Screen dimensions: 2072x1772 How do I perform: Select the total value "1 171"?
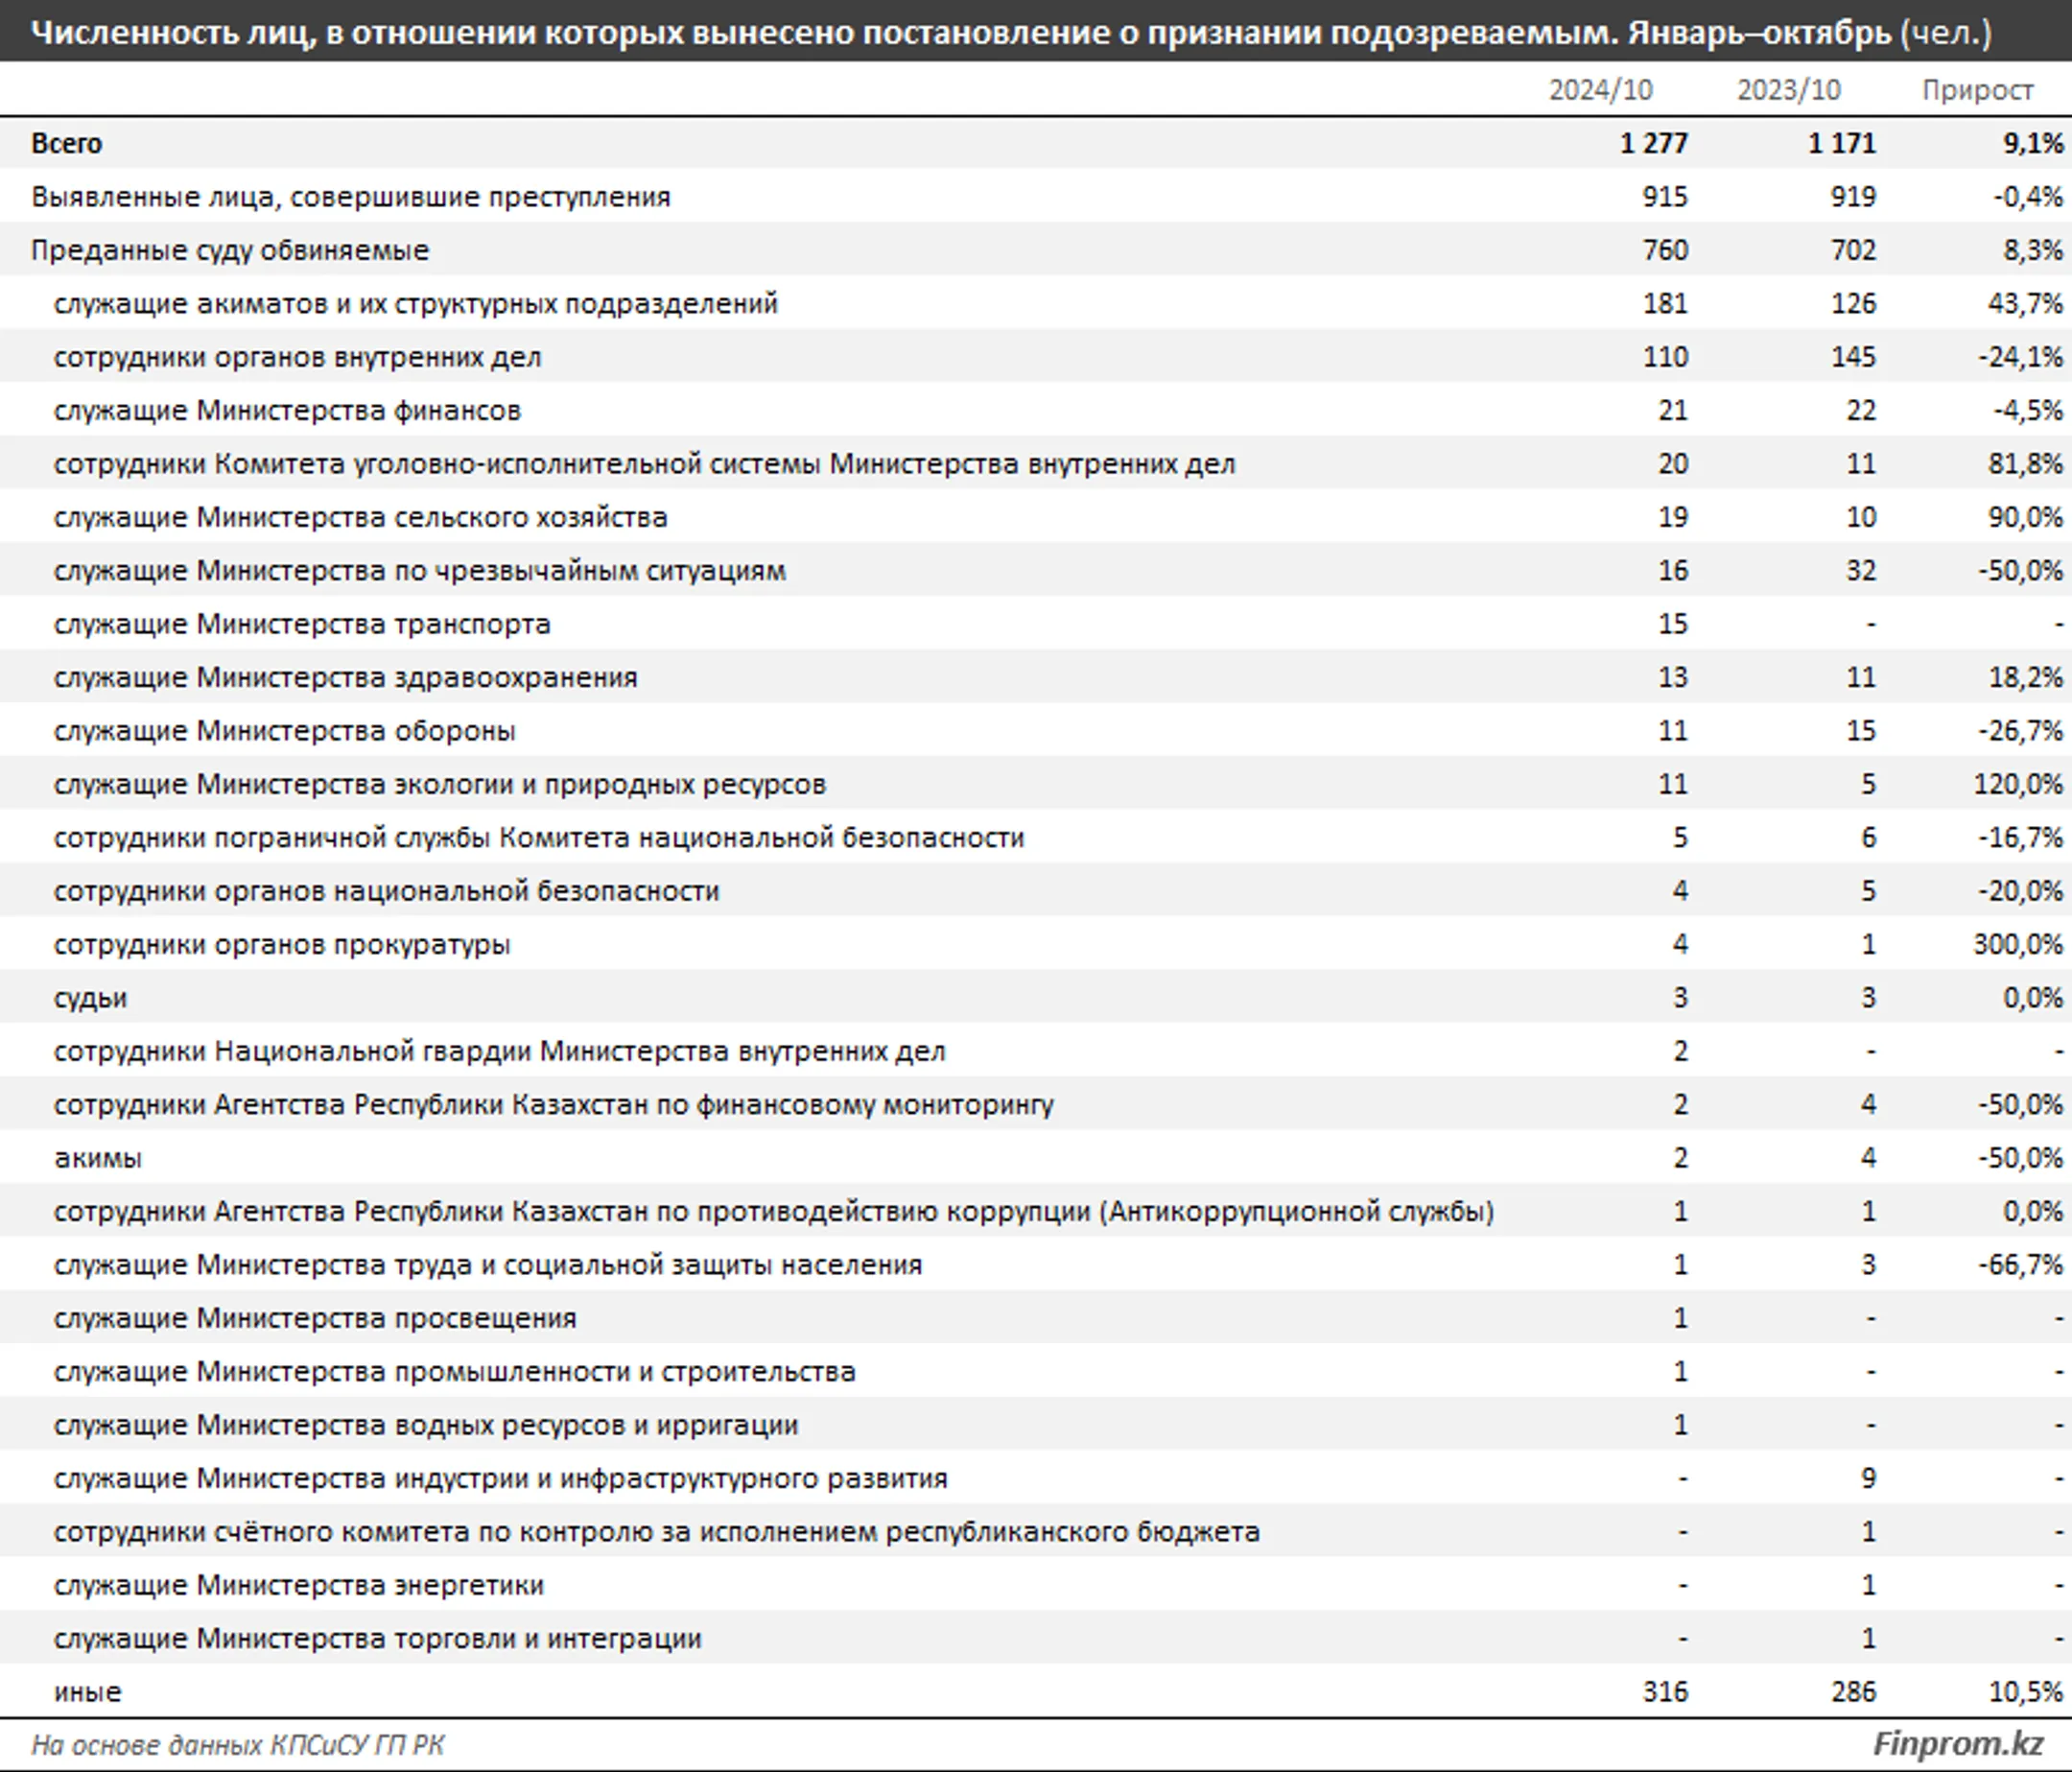click(x=1842, y=144)
